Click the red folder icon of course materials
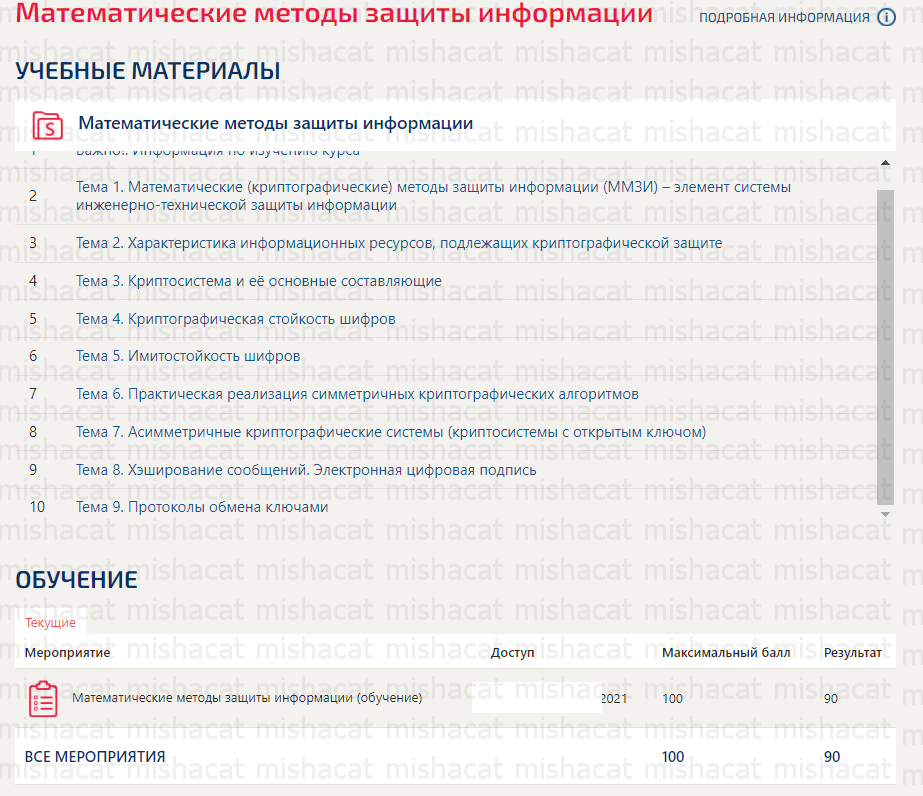 (x=48, y=125)
